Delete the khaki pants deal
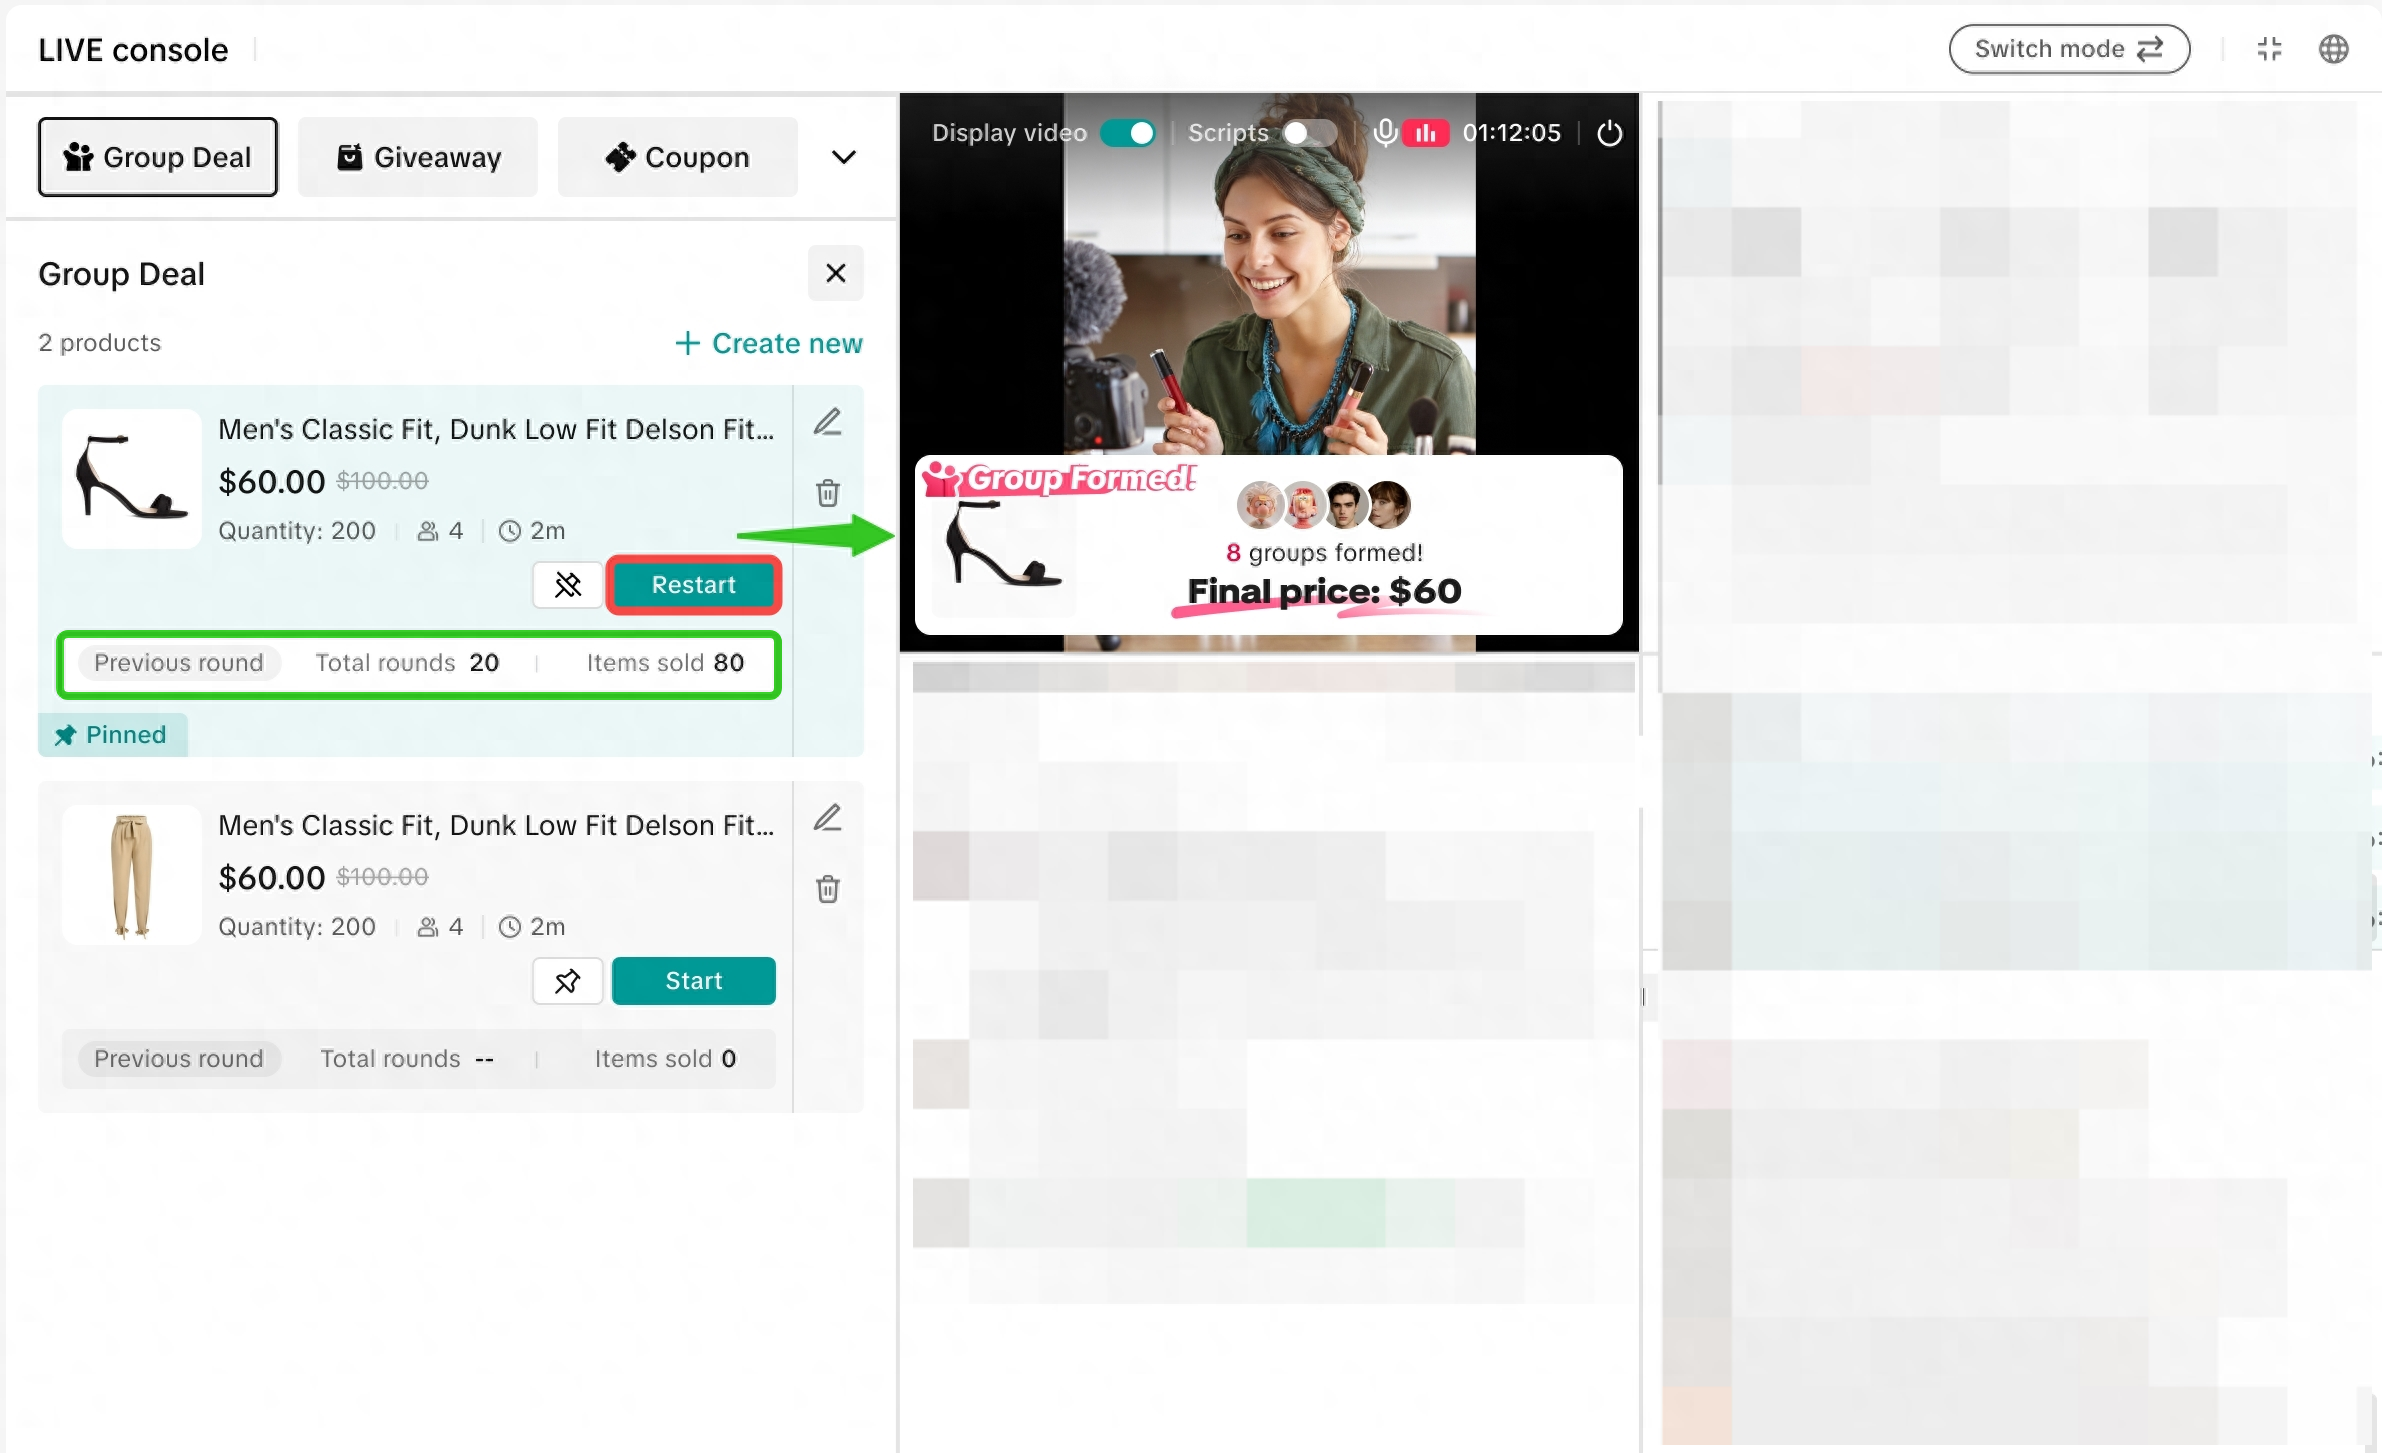The image size is (2382, 1453). pos(827,888)
